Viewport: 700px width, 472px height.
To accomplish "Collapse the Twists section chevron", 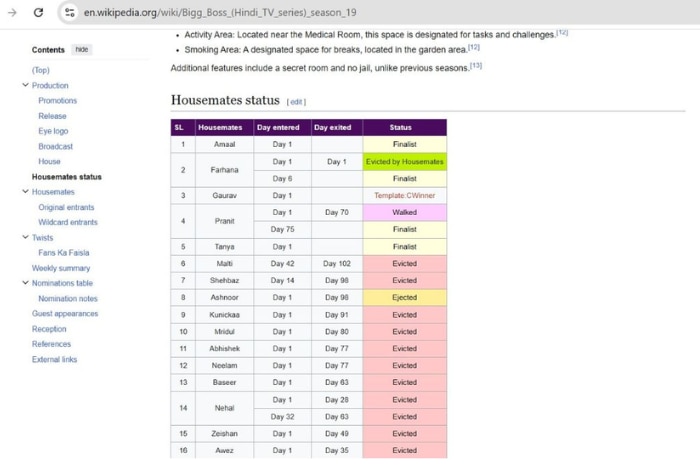I will pyautogui.click(x=25, y=238).
